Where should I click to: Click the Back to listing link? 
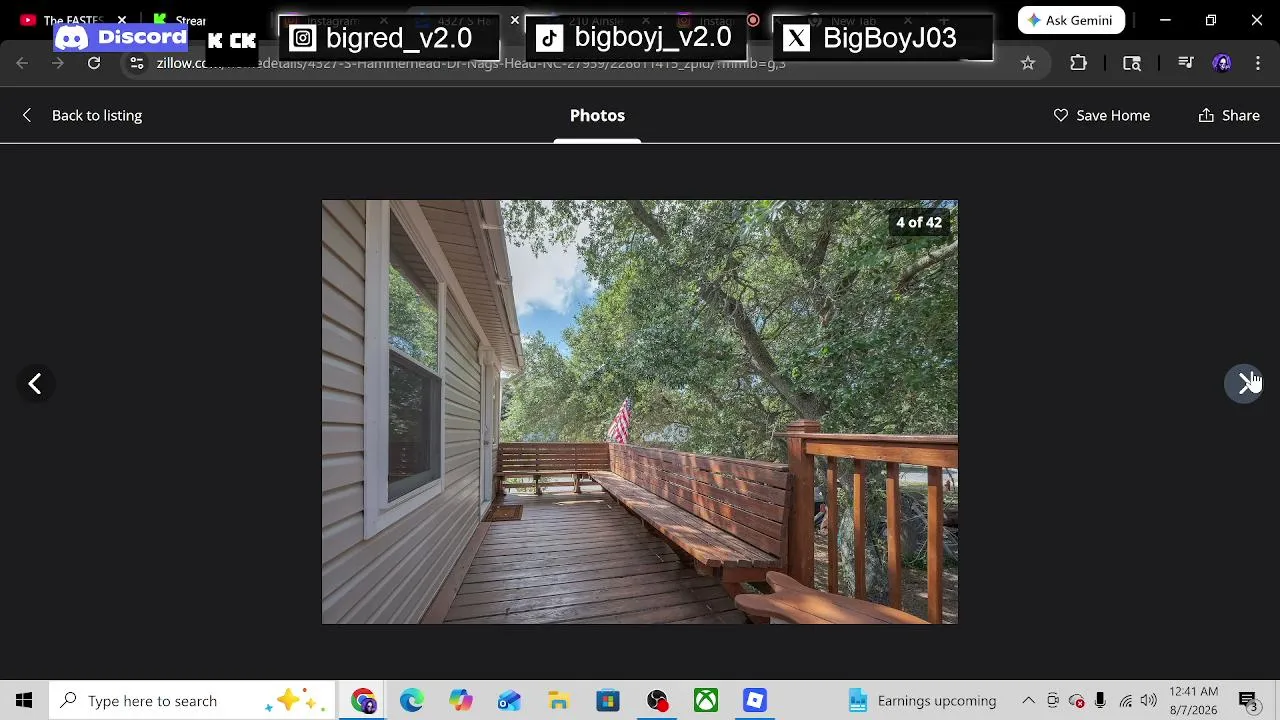point(82,115)
